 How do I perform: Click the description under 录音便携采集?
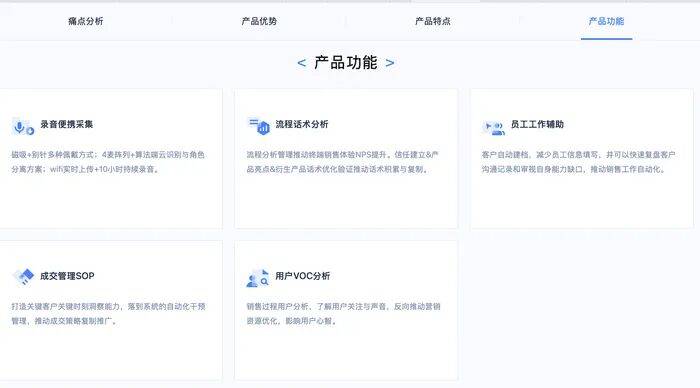[x=108, y=162]
